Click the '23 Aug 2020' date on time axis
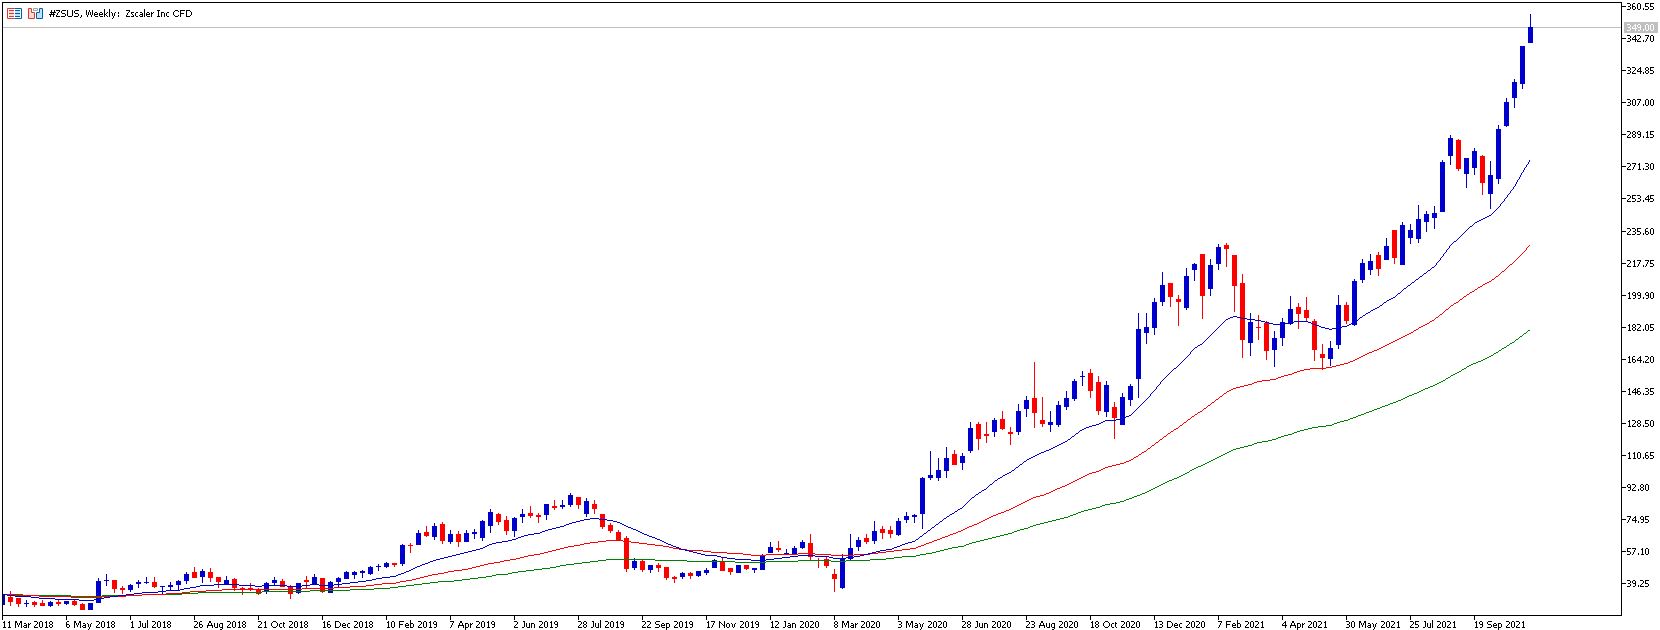Screen dimensions: 1660x630 [1052, 624]
